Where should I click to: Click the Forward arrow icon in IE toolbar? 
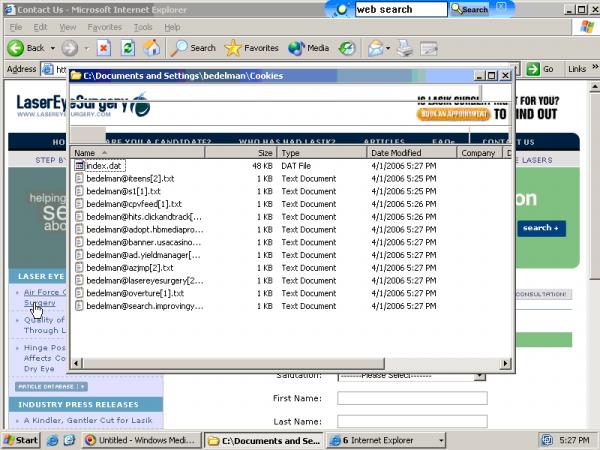[70, 48]
